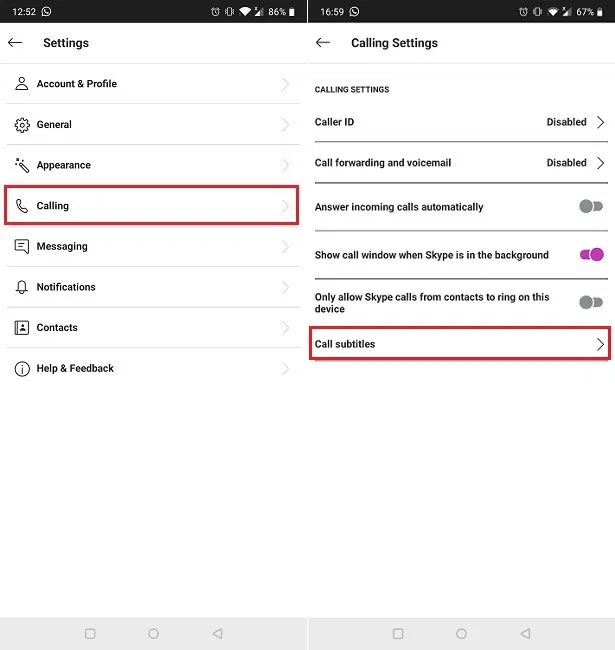Tap Disabled value next to Call forwarding
The width and height of the screenshot is (615, 650).
point(566,162)
